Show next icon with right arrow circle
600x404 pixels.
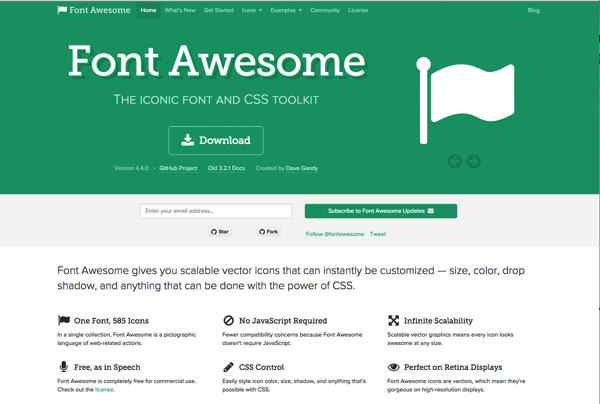click(473, 161)
